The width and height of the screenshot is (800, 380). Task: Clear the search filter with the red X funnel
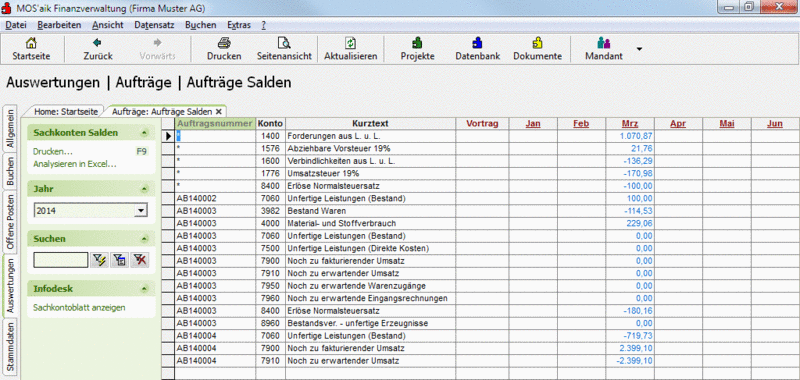coord(139,260)
